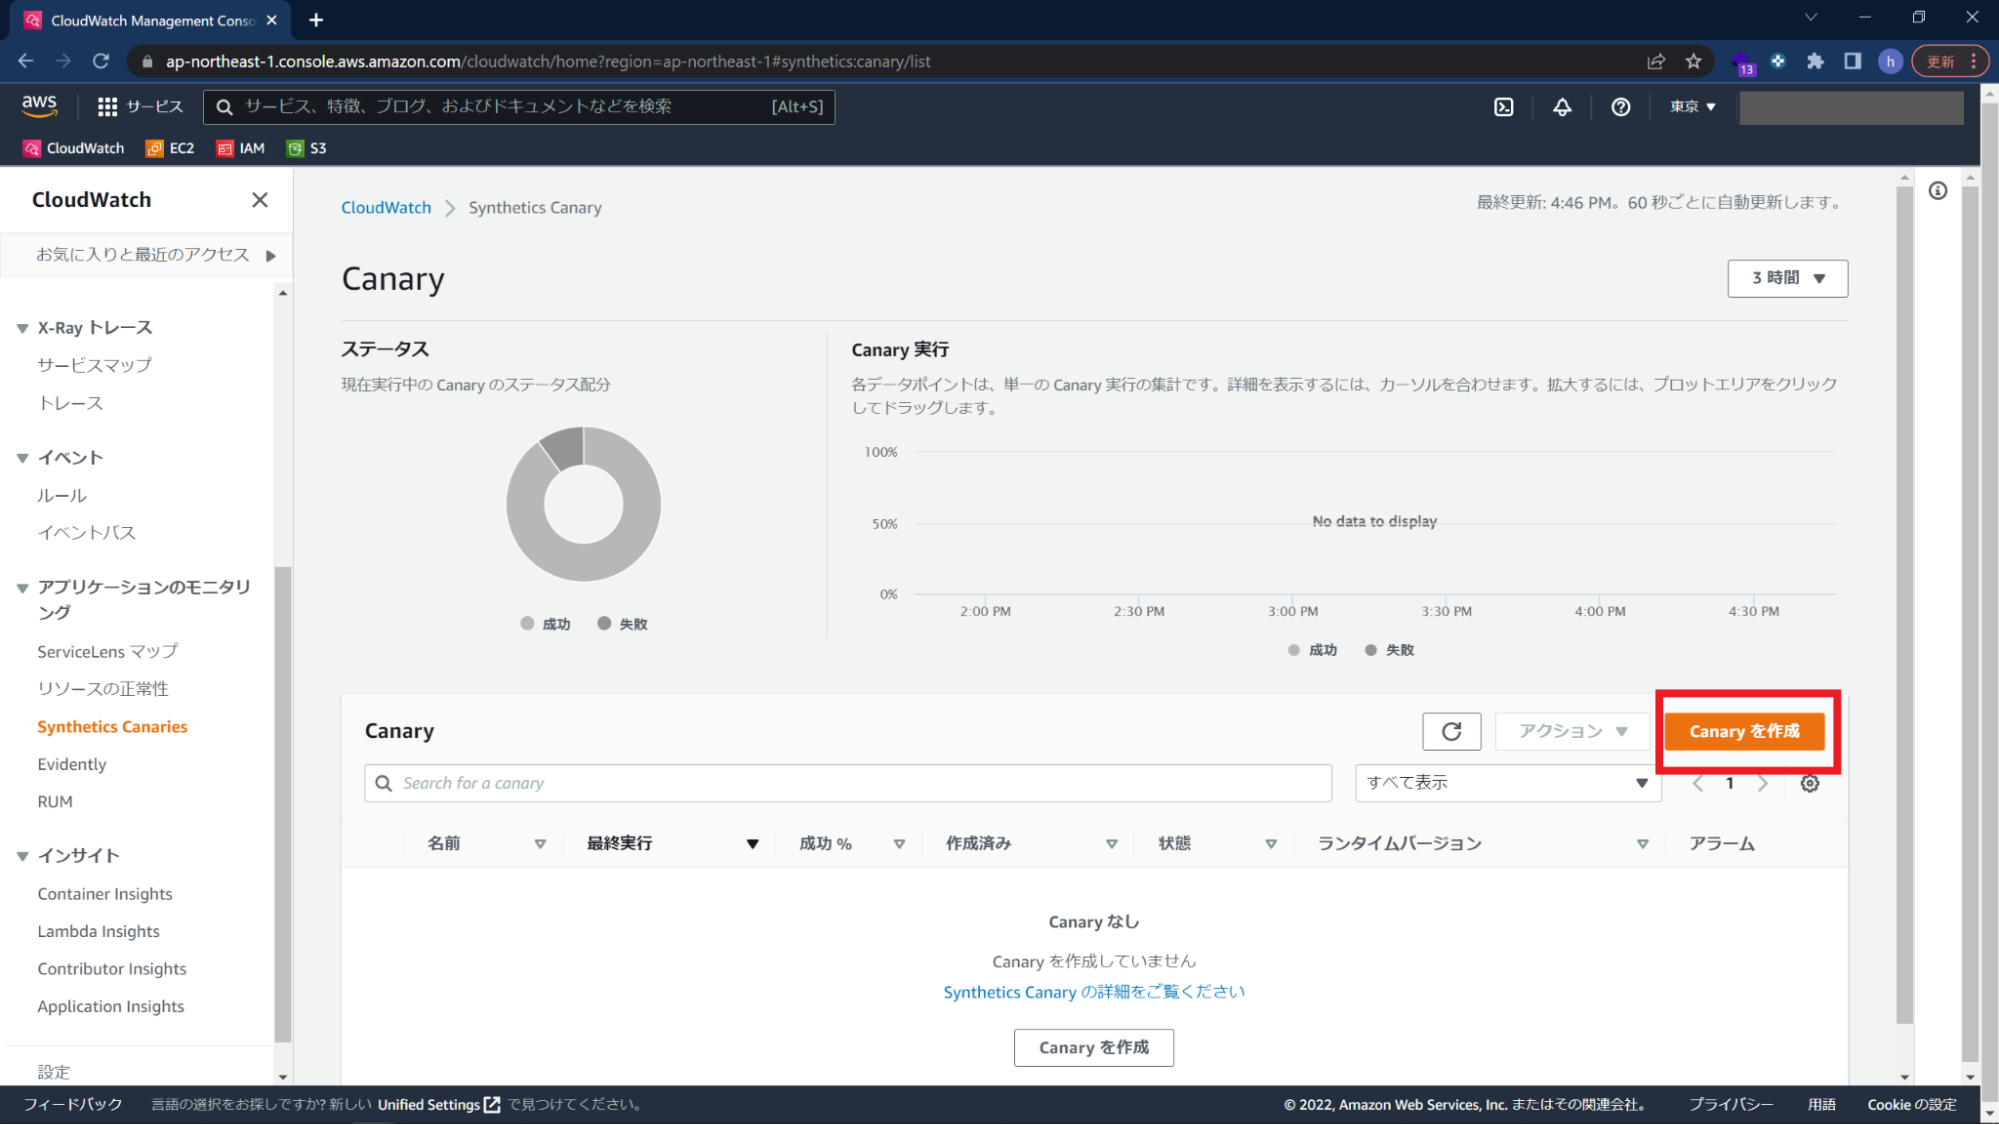Toggle 失敗 legend under Canary 実行 chart
This screenshot has width=1999, height=1125.
click(x=1389, y=650)
